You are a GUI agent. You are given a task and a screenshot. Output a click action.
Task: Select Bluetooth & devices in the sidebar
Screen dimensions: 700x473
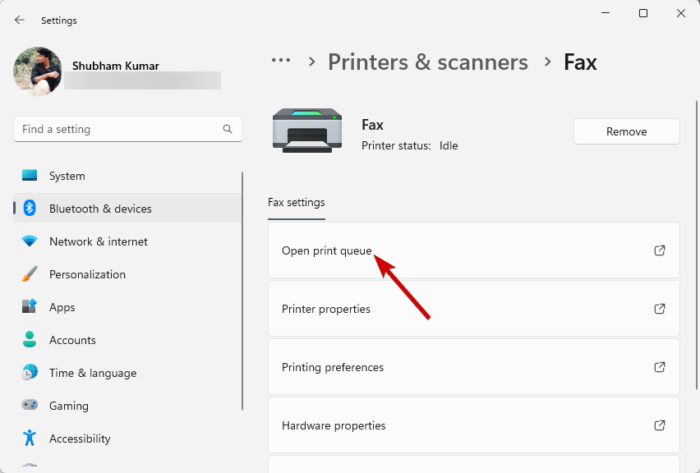[x=127, y=208]
